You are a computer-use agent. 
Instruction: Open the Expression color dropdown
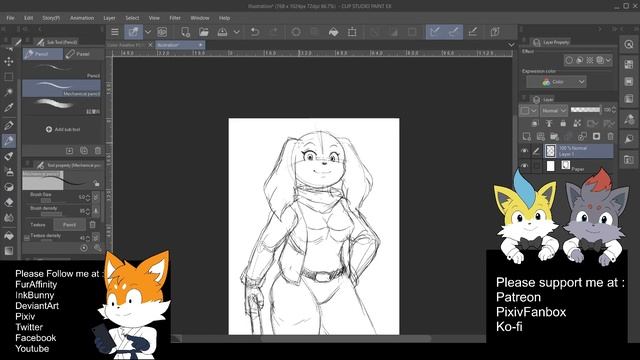(x=556, y=82)
